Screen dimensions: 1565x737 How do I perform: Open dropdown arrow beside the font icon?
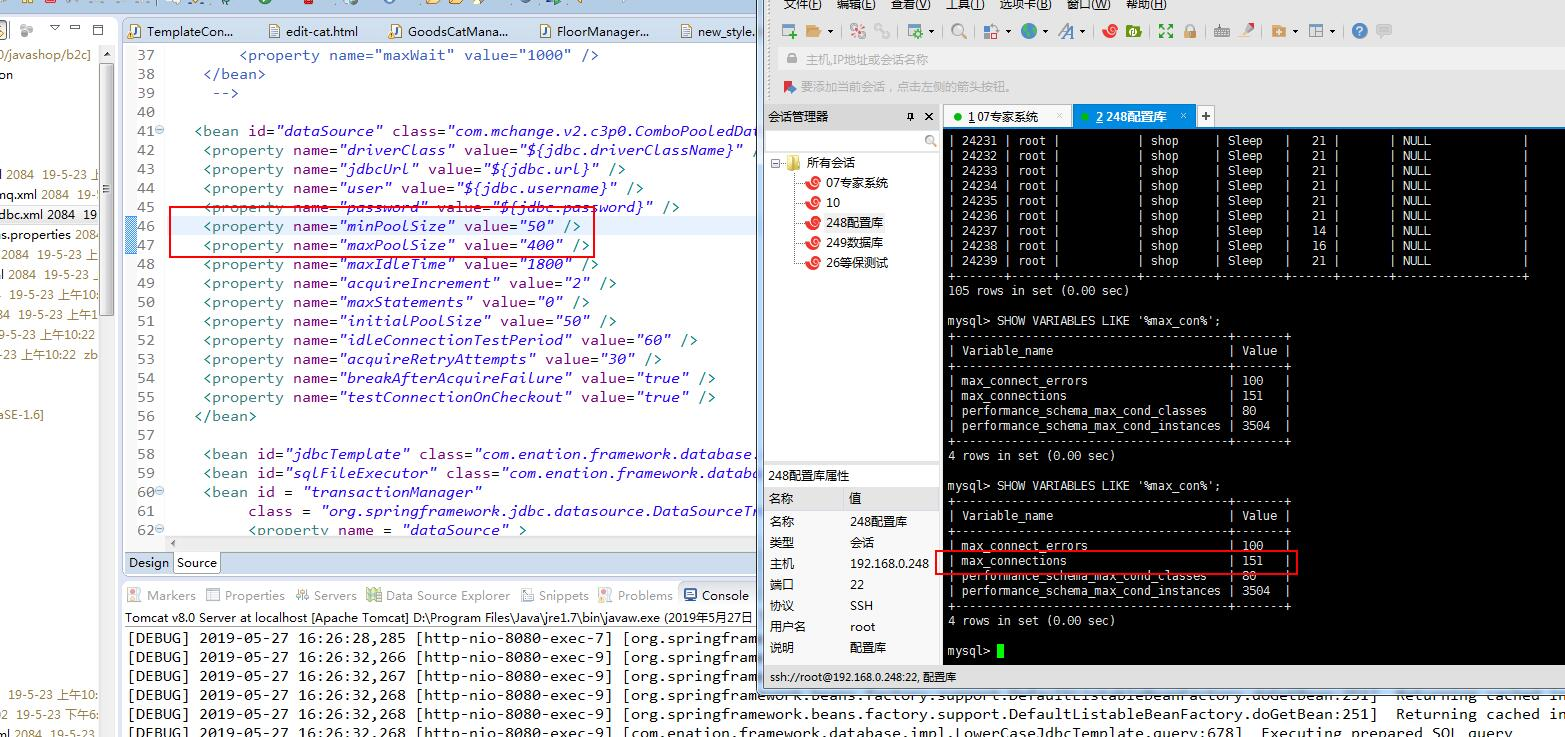[1082, 31]
